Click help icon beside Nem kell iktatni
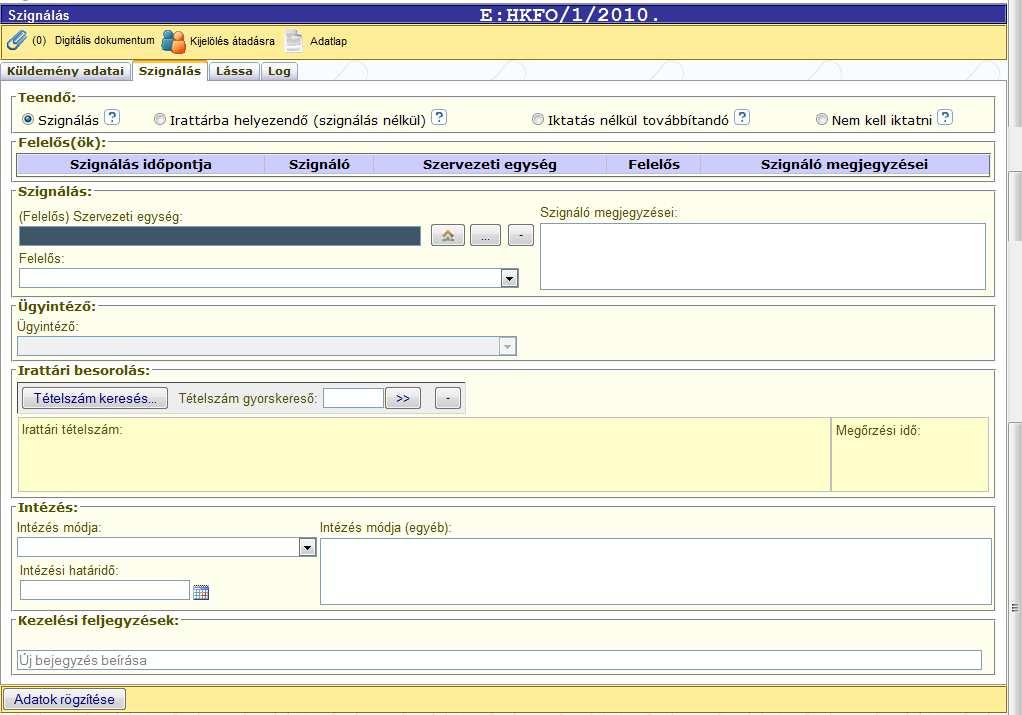1022x715 pixels. pyautogui.click(x=945, y=117)
